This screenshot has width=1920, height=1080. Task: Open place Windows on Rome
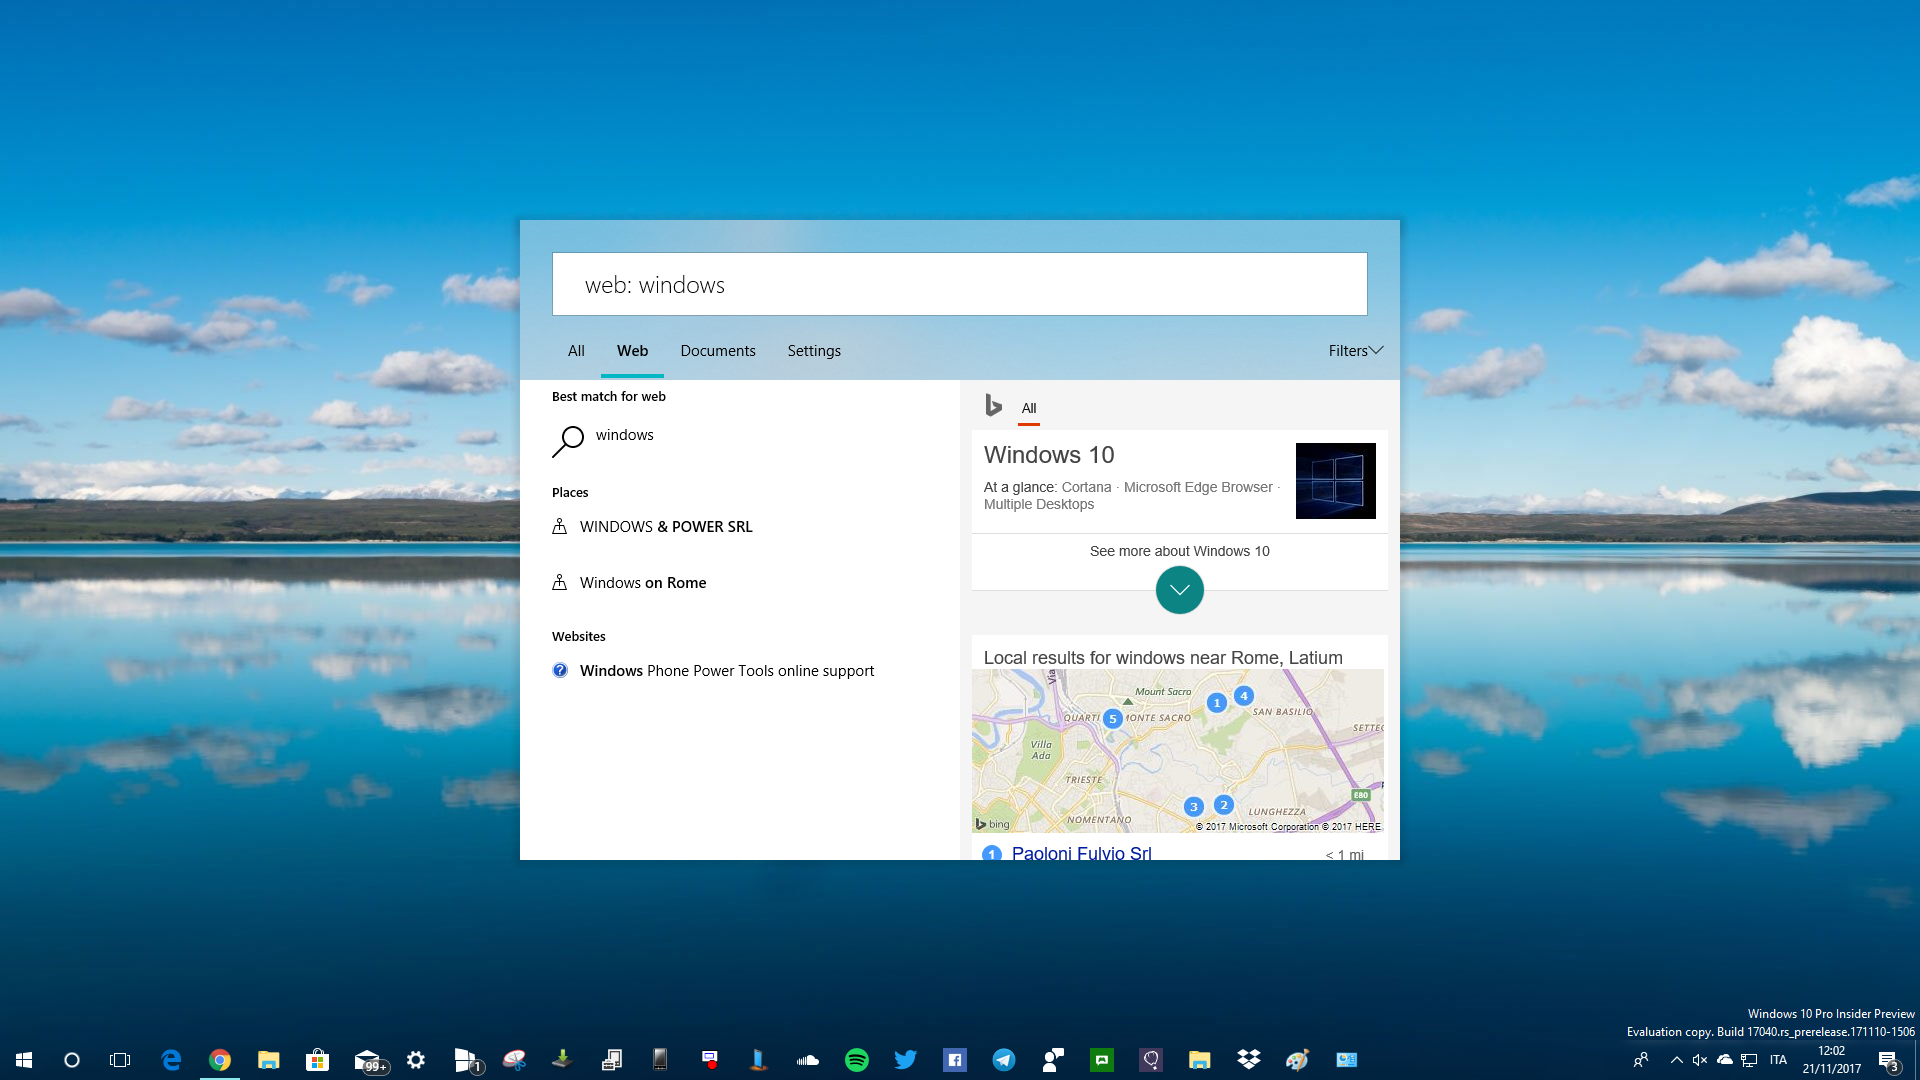pyautogui.click(x=740, y=583)
